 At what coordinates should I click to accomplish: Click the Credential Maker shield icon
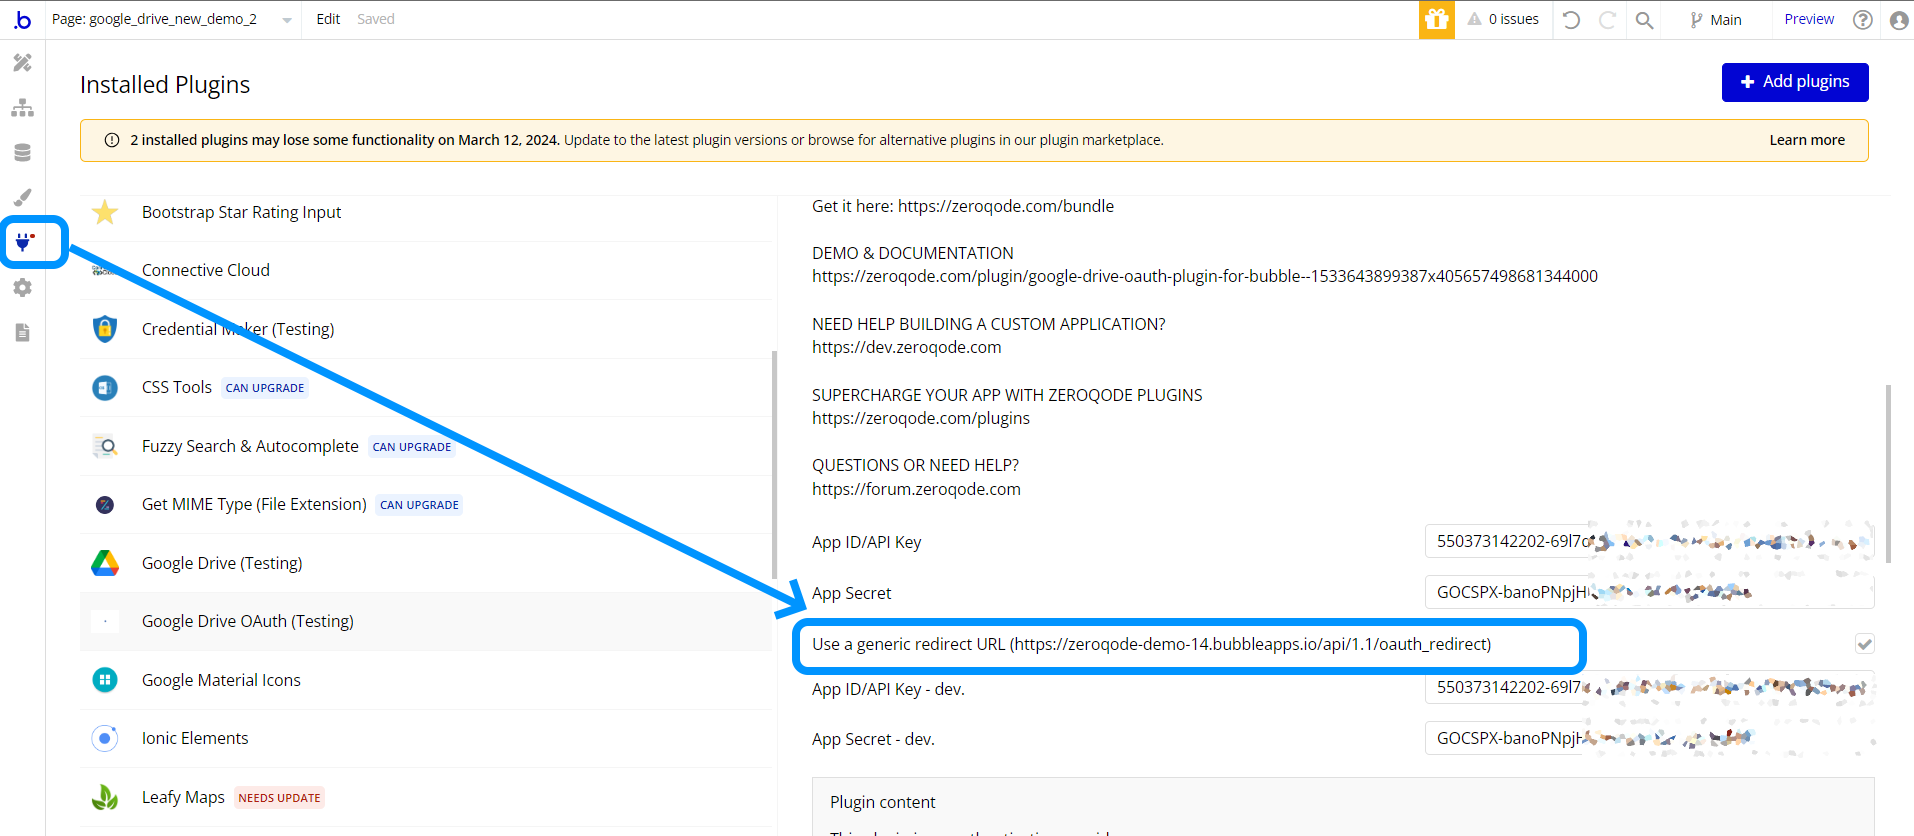[x=105, y=329]
